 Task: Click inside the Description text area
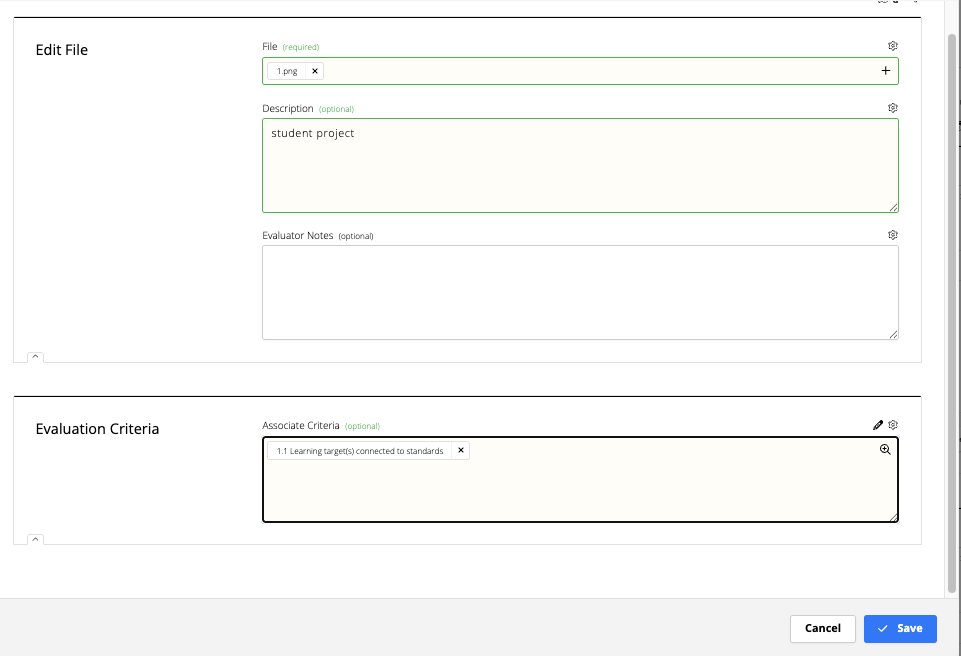point(580,165)
